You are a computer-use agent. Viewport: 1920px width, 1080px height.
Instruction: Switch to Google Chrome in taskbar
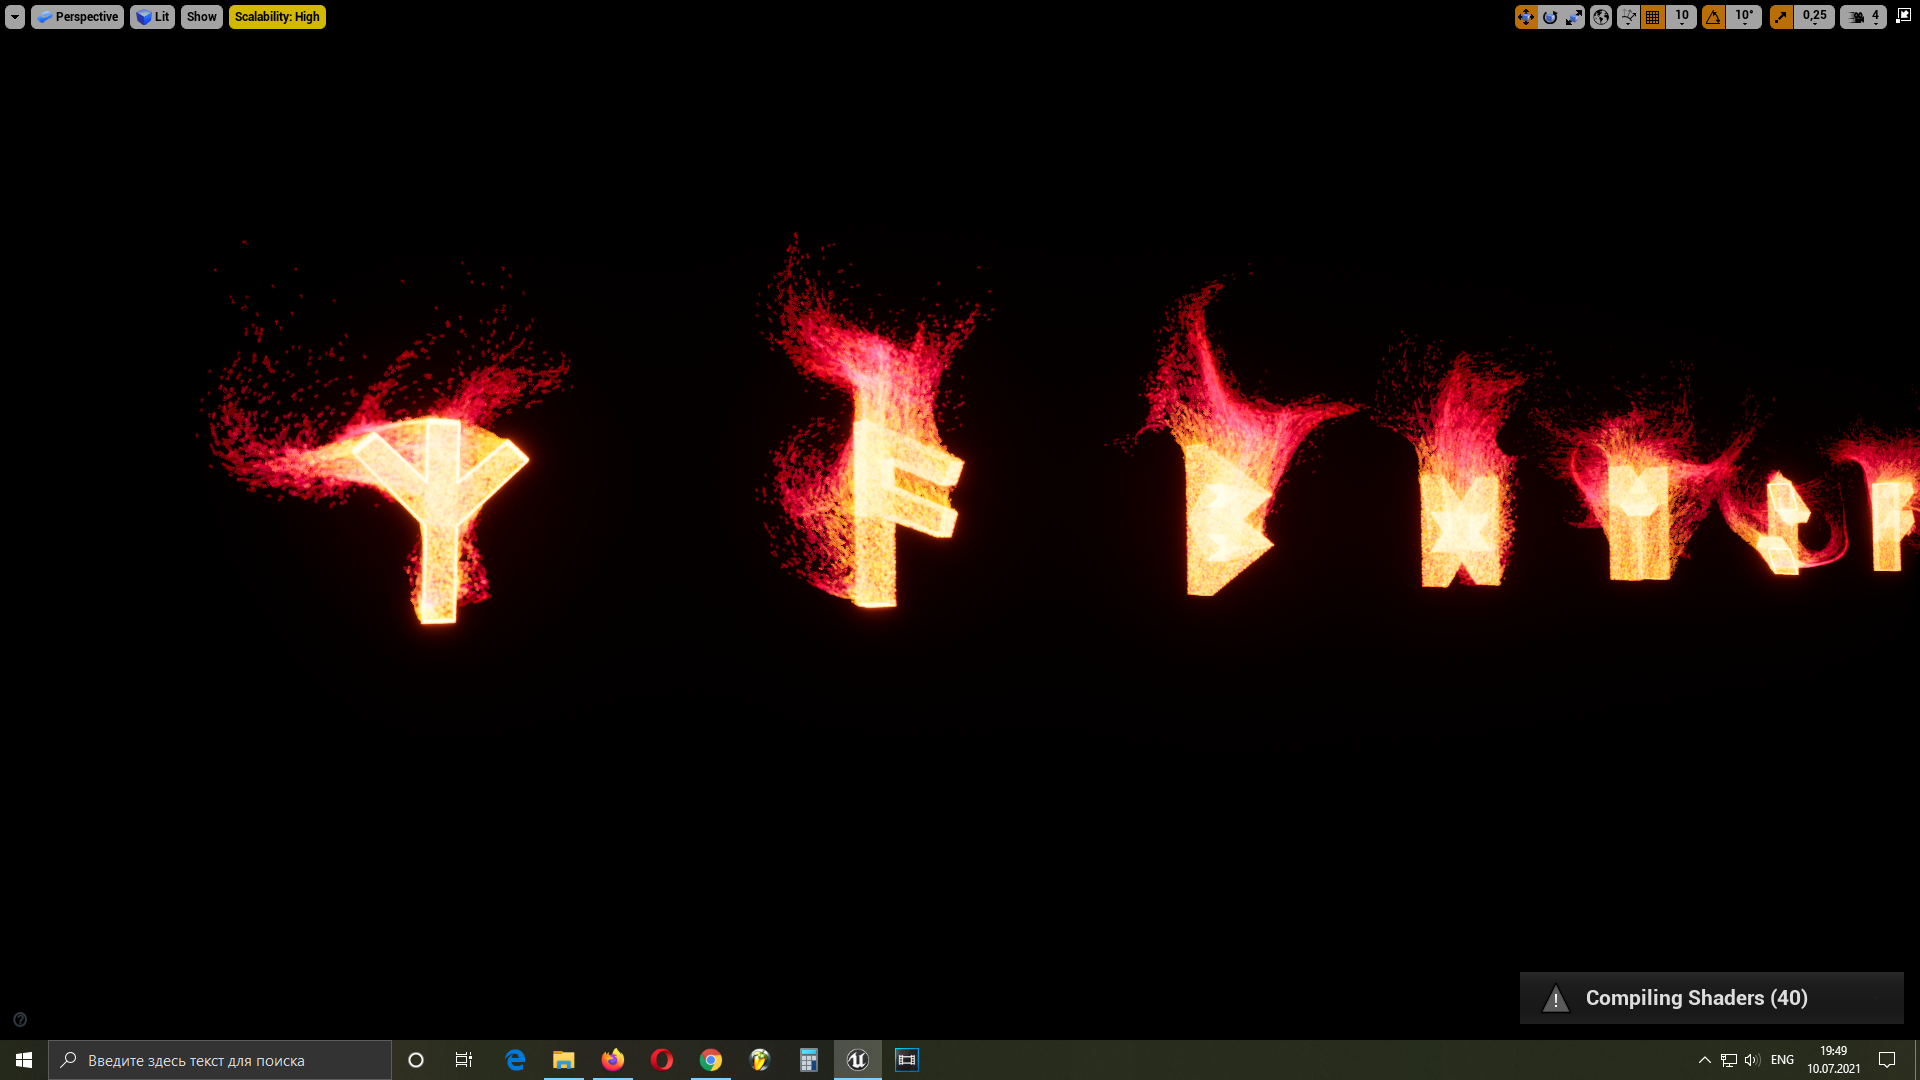(x=711, y=1060)
